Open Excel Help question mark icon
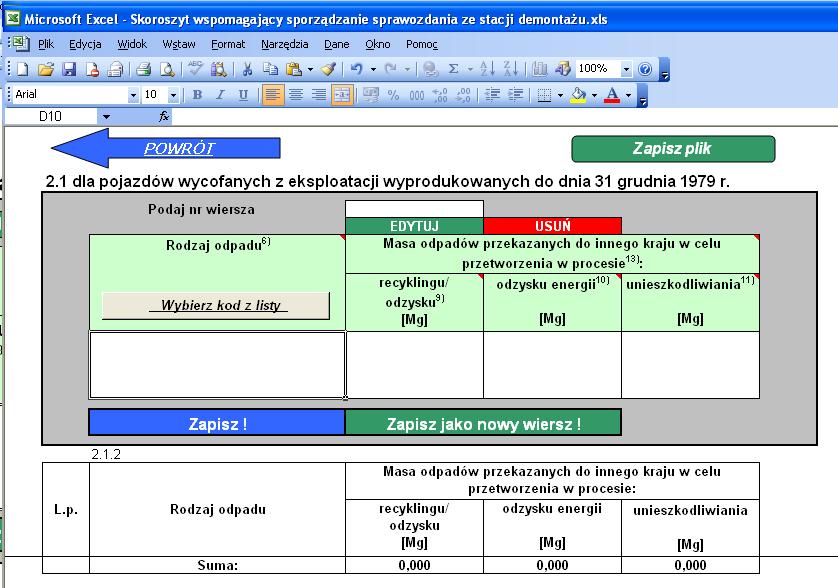 pos(645,69)
